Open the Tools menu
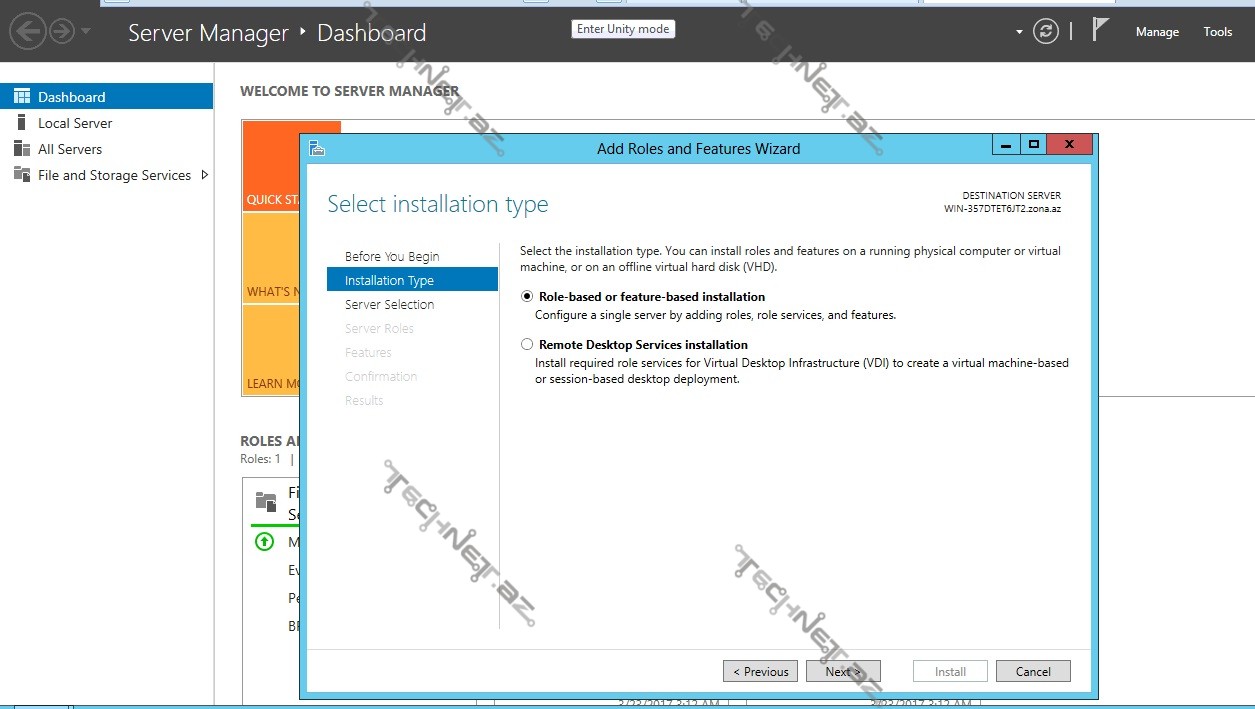Screen dimensions: 1255x709 coord(1217,32)
